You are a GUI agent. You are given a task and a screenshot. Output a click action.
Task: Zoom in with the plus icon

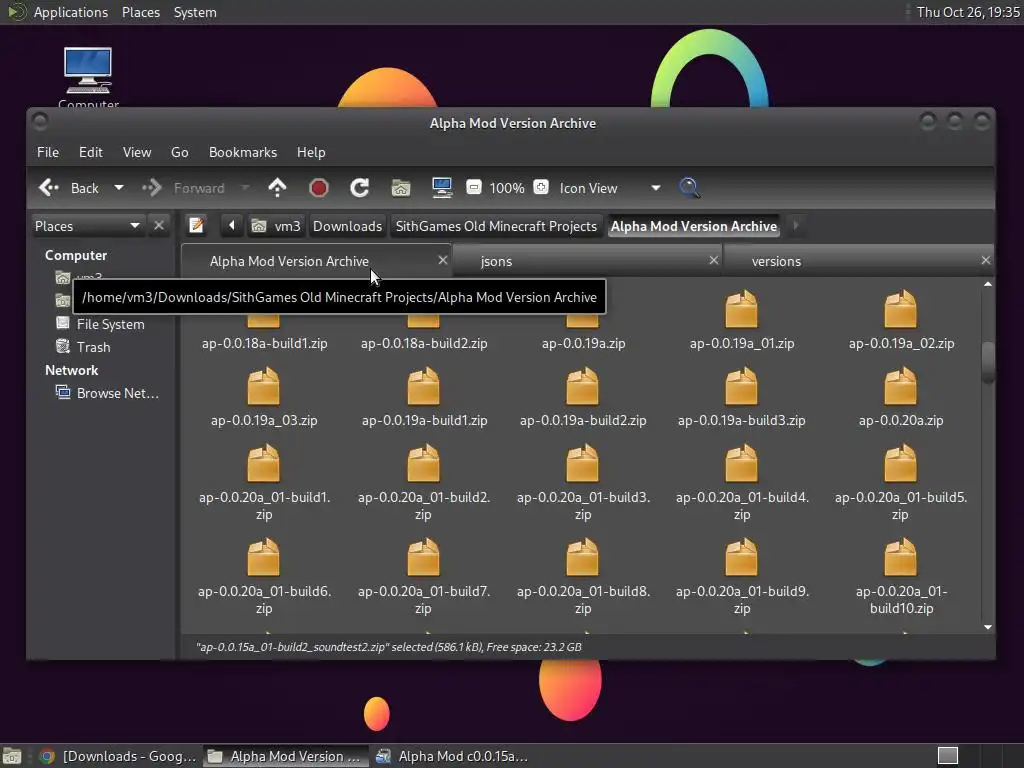tap(541, 188)
